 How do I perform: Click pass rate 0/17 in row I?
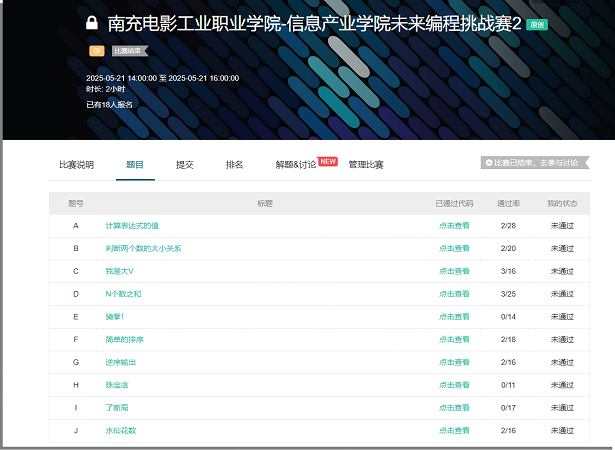click(x=508, y=408)
